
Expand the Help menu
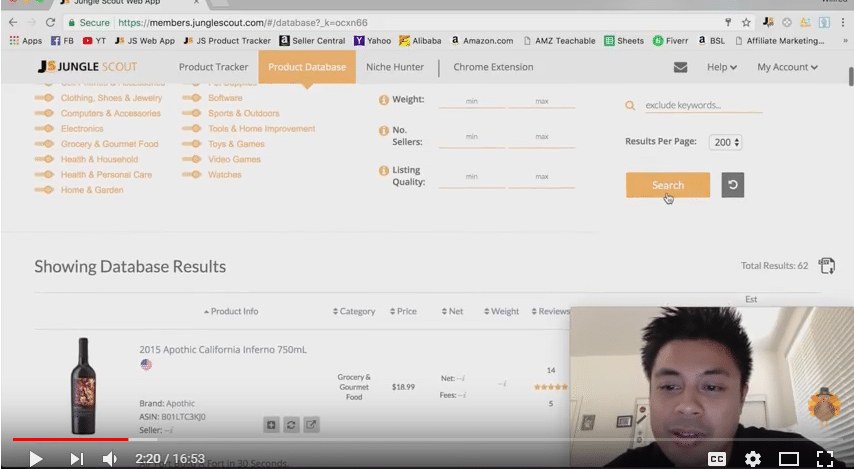pyautogui.click(x=721, y=67)
